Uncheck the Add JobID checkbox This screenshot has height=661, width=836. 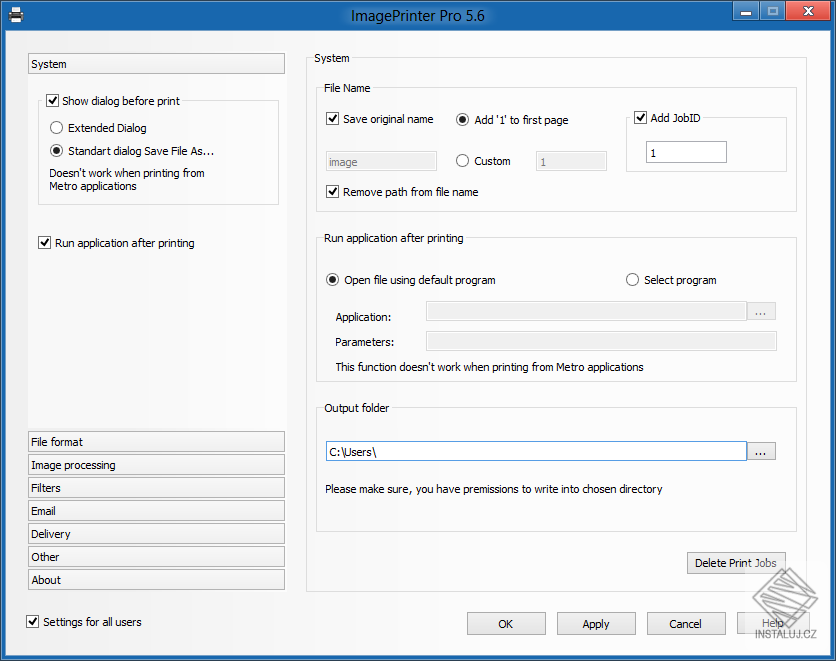click(x=641, y=118)
